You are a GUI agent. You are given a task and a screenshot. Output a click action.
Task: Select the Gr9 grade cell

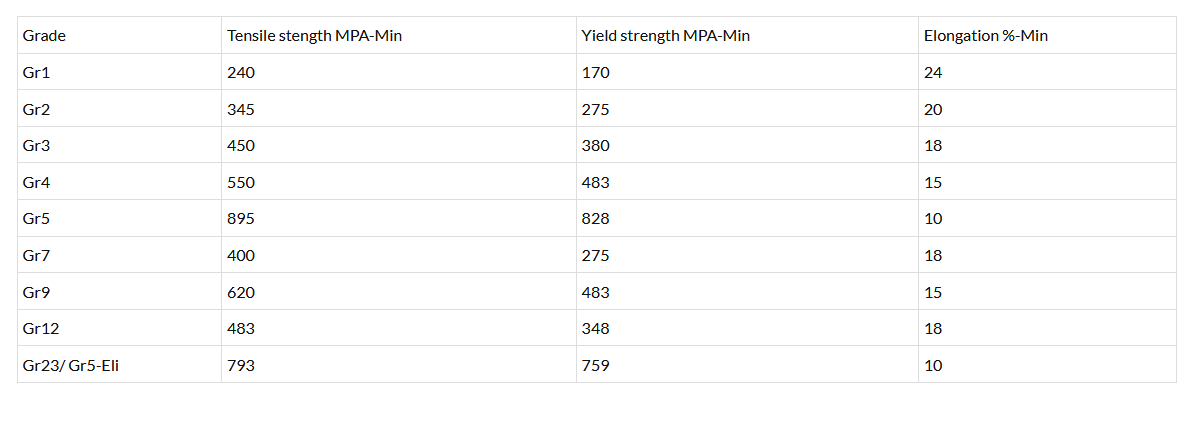pyautogui.click(x=37, y=293)
